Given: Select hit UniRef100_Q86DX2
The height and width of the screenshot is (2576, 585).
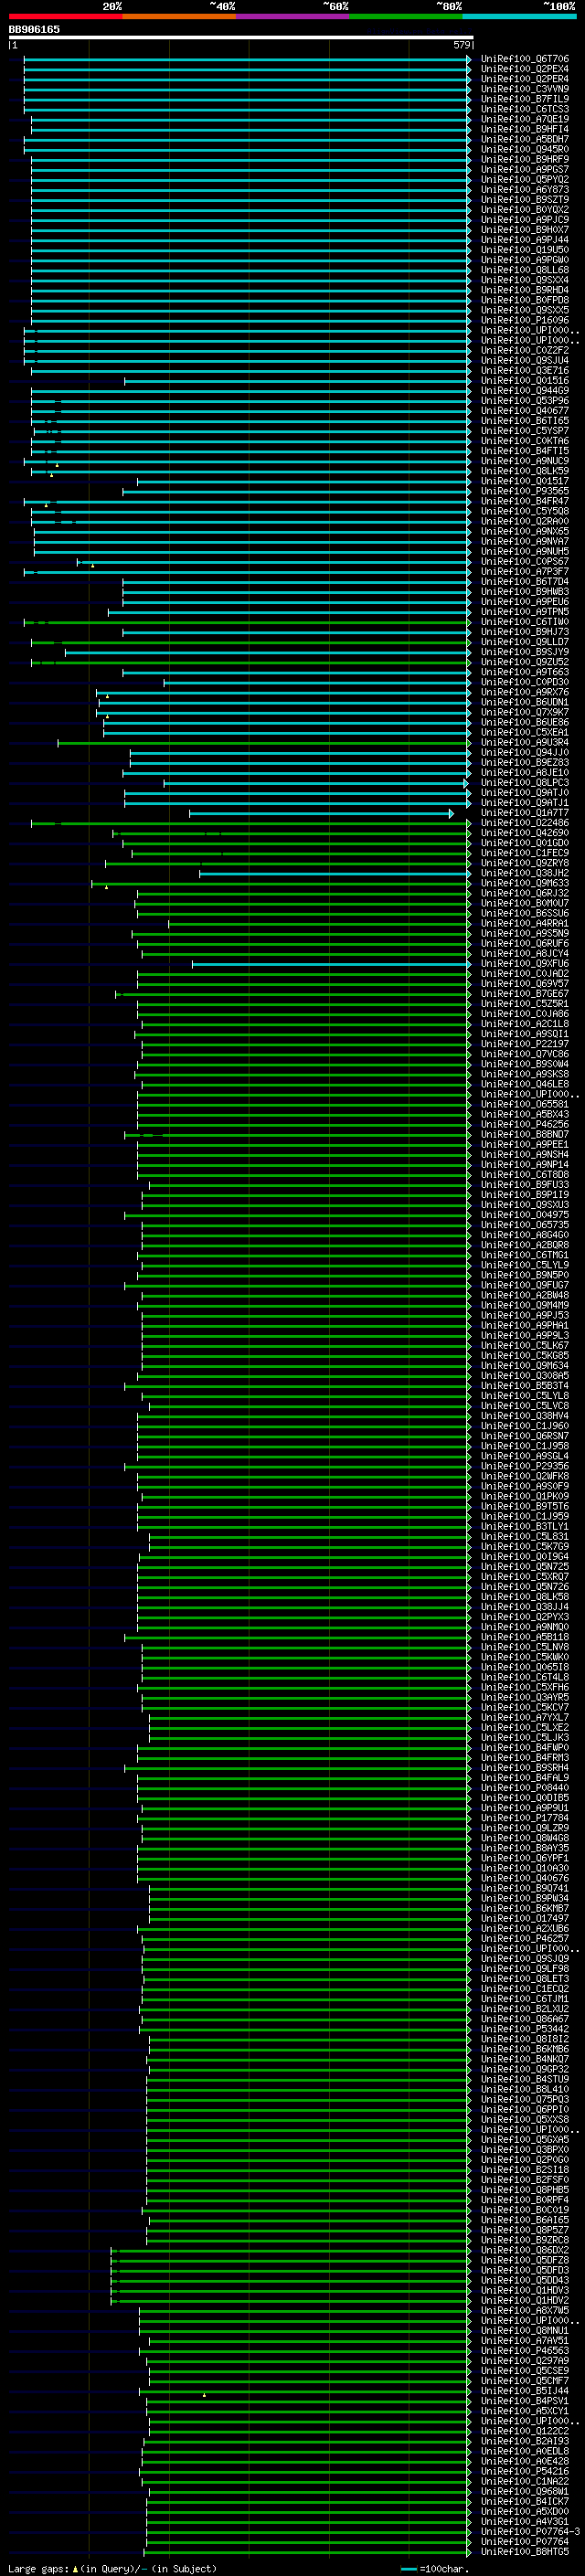Looking at the screenshot, I should [524, 2250].
